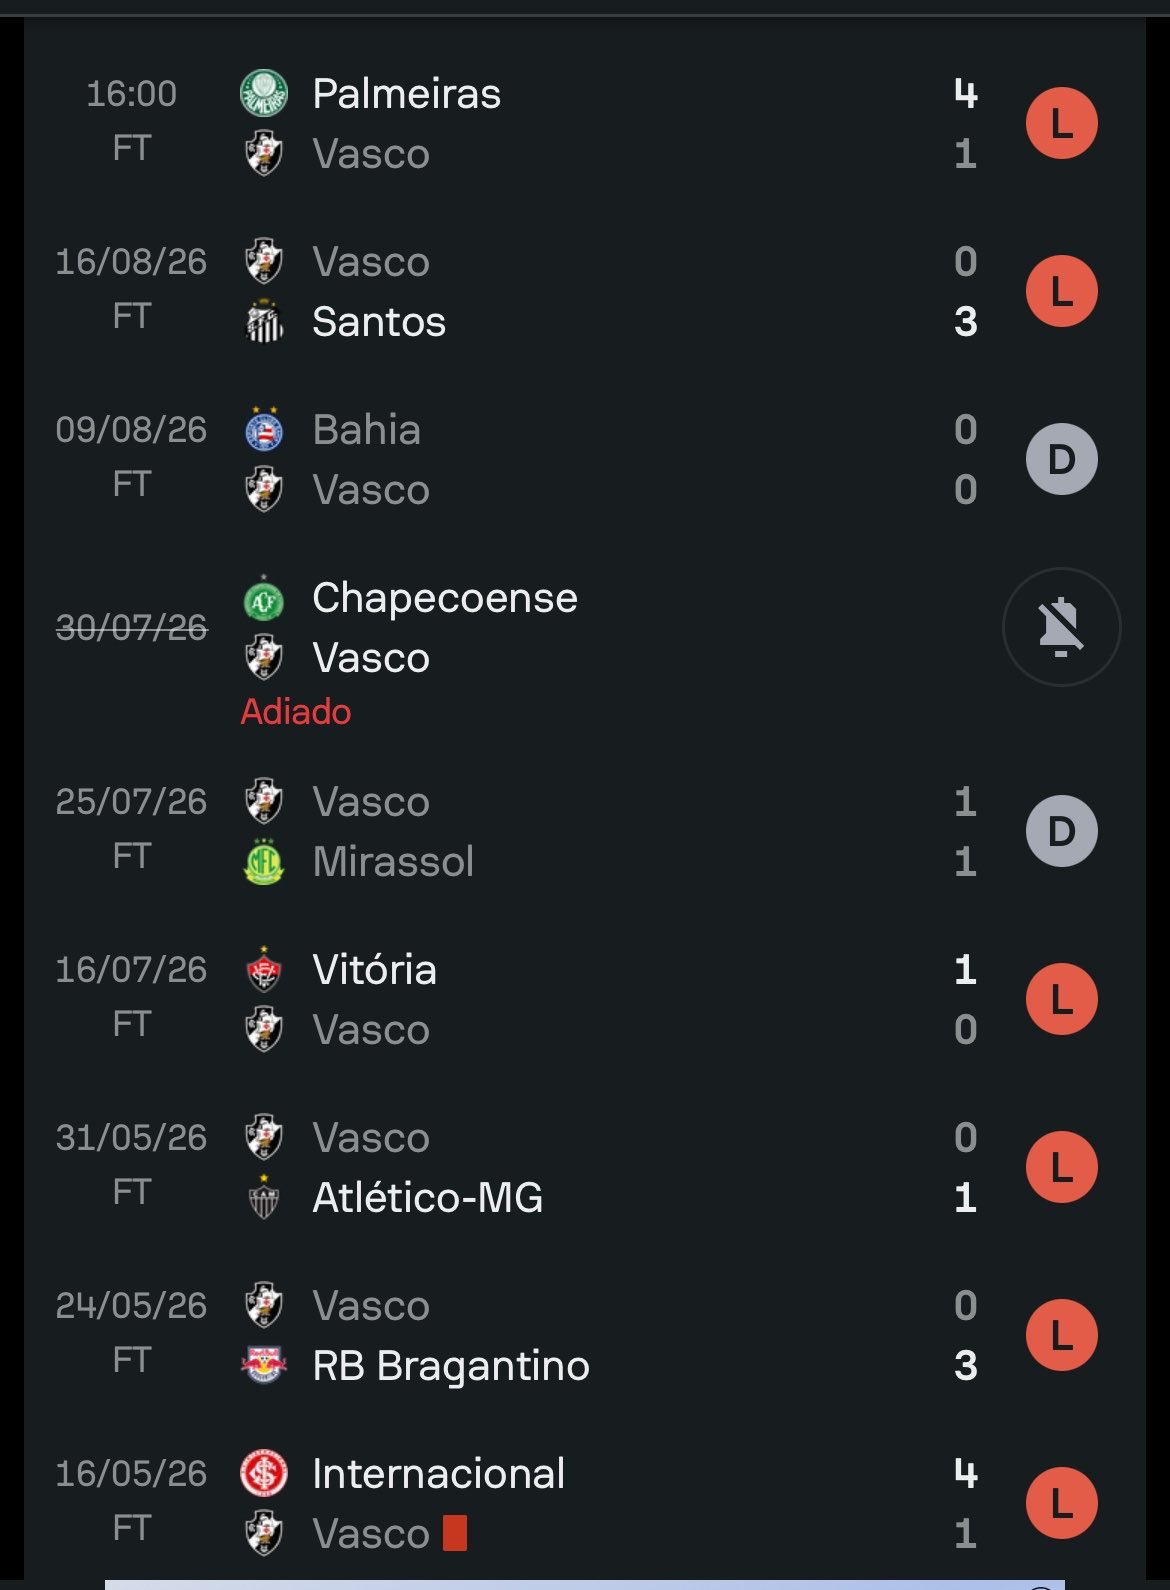Click the Palmeiras club crest
This screenshot has width=1170, height=1590.
pyautogui.click(x=264, y=94)
